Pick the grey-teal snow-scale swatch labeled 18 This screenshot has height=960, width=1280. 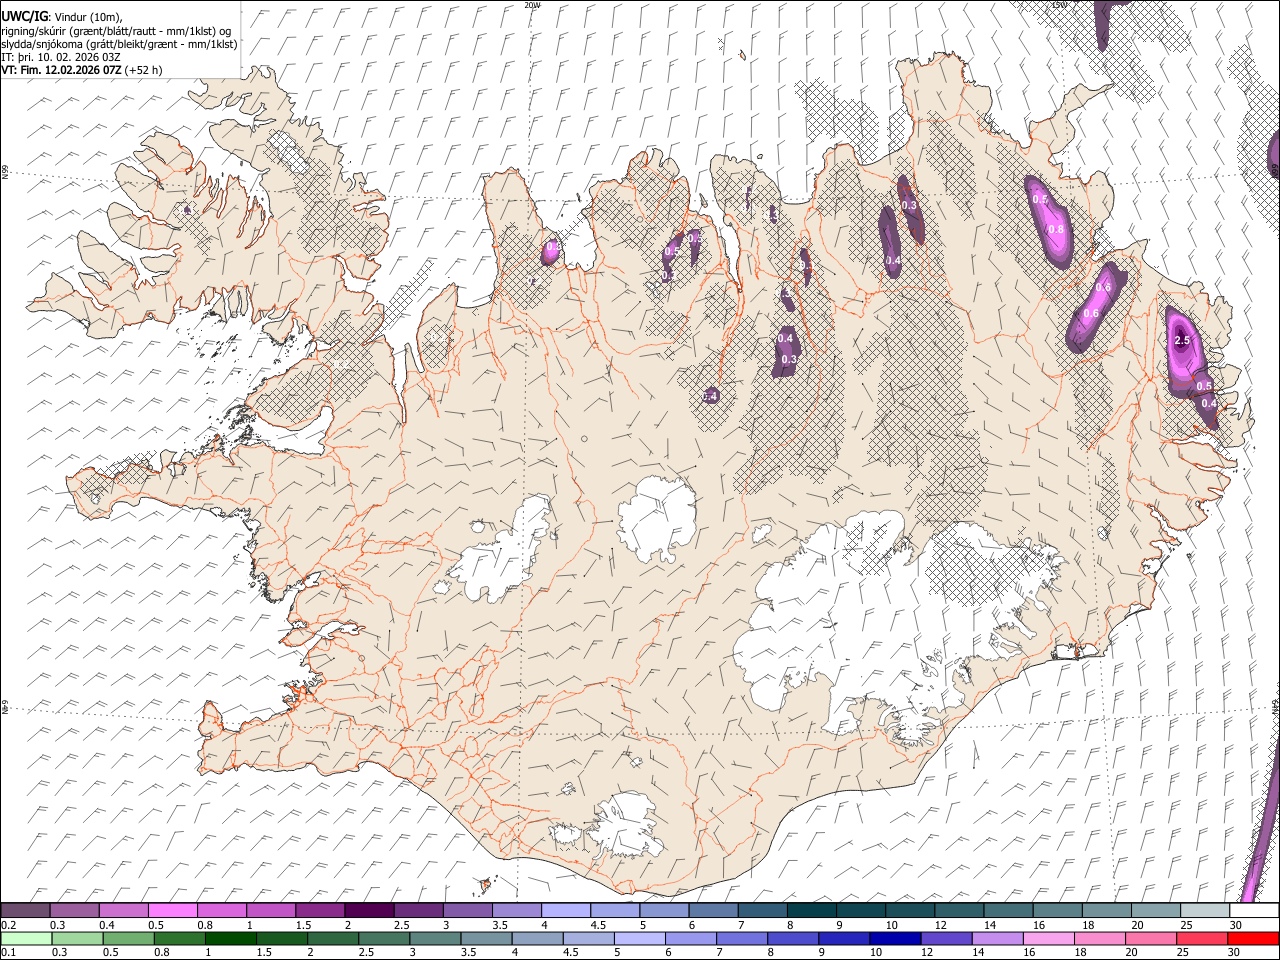1108,910
